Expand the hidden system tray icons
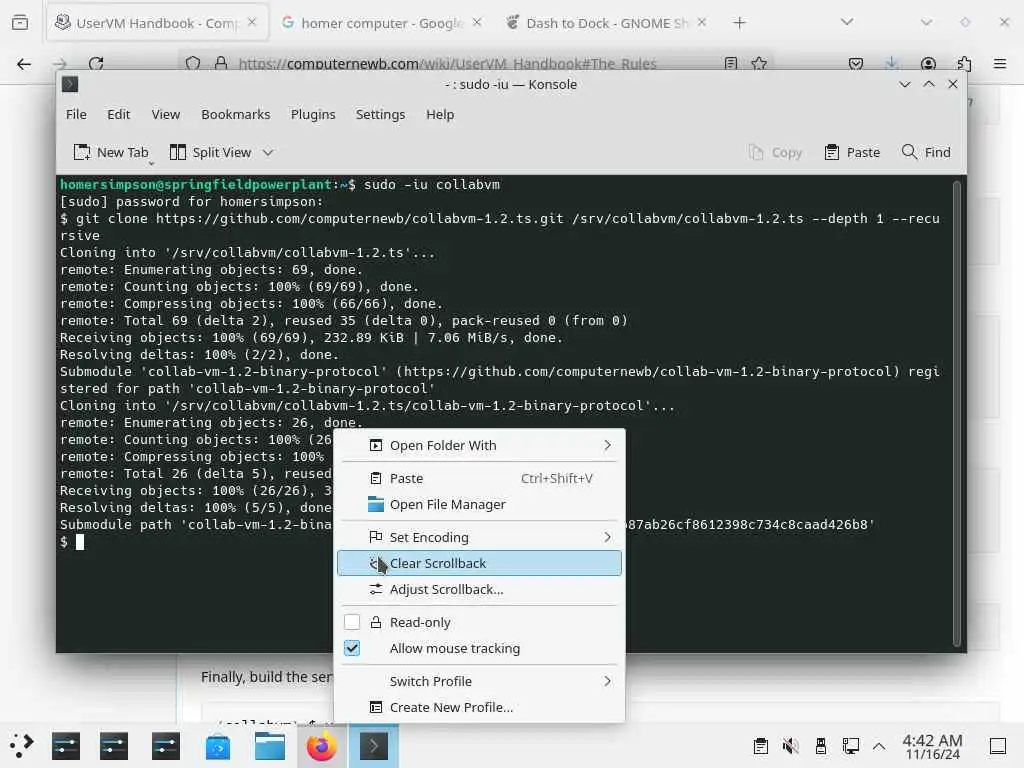The image size is (1024, 768). 879,746
